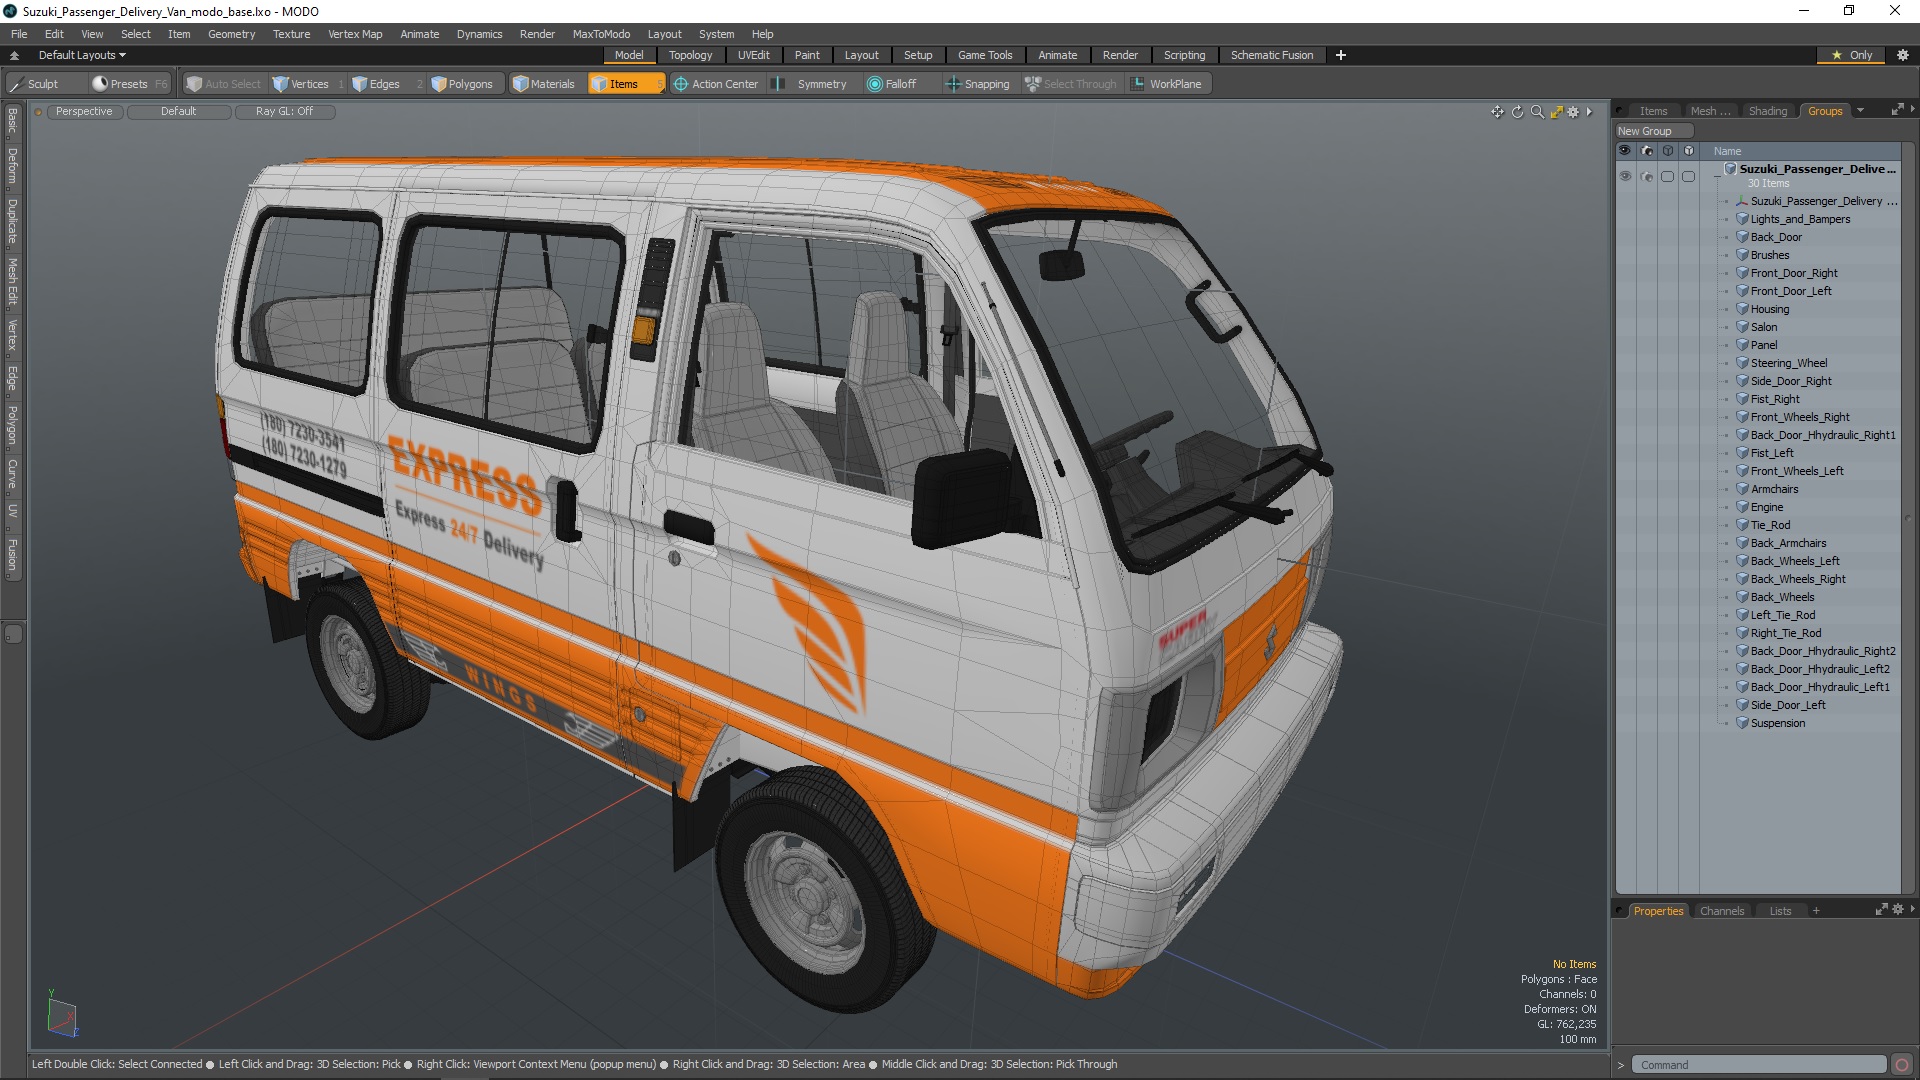Open Default Layouts dropdown
The image size is (1920, 1080).
82,55
